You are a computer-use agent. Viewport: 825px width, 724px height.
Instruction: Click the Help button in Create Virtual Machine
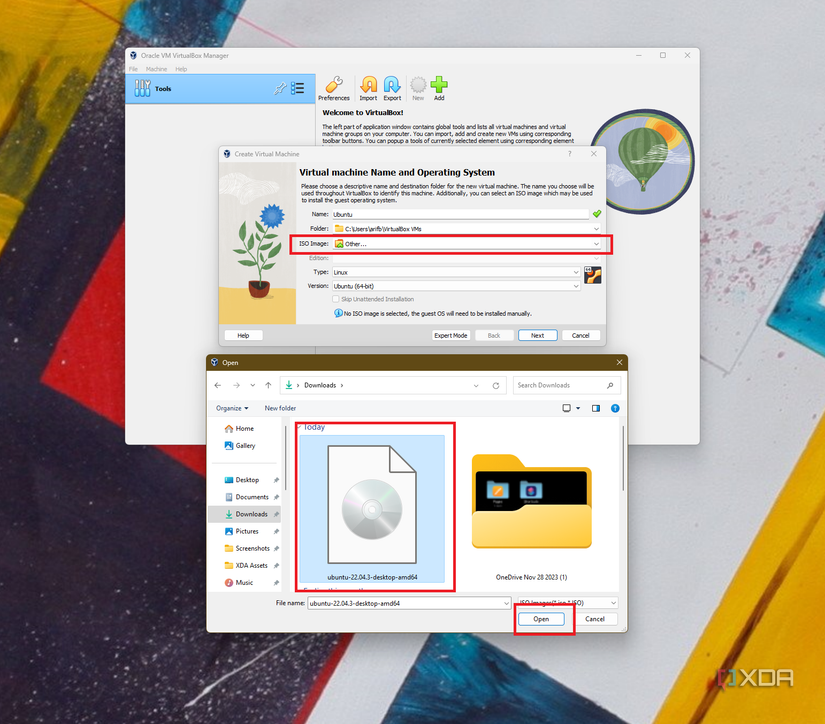243,335
